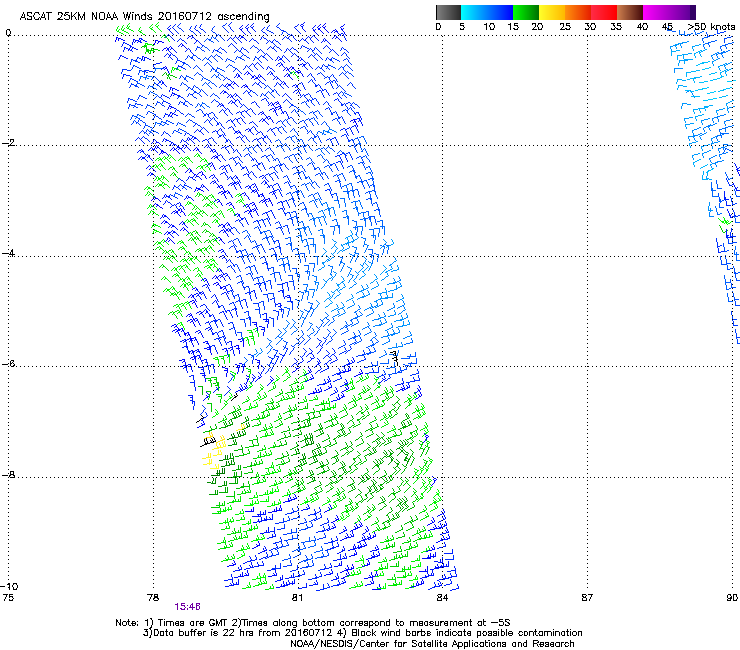This screenshot has height=650, width=740.
Task: Click the latitude axis label '-10'
Action: tap(9, 586)
